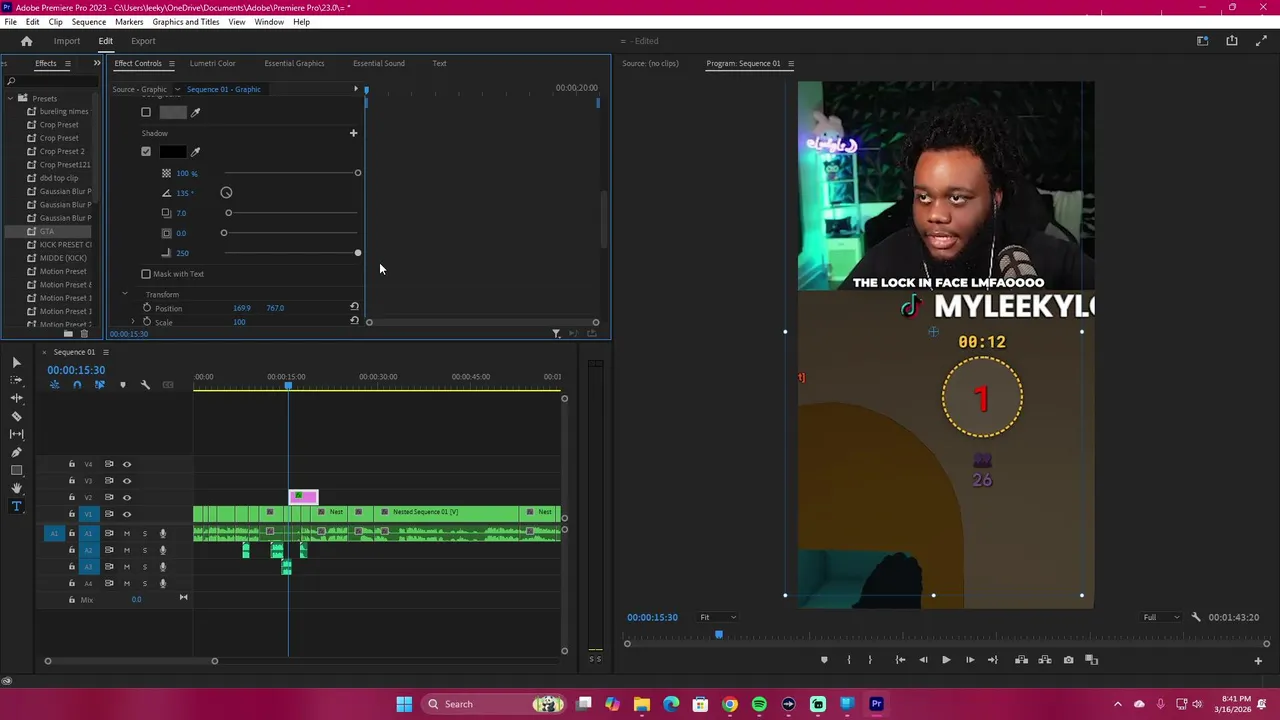This screenshot has height=720, width=1280.
Task: Add marker in timeline header
Action: point(123,385)
